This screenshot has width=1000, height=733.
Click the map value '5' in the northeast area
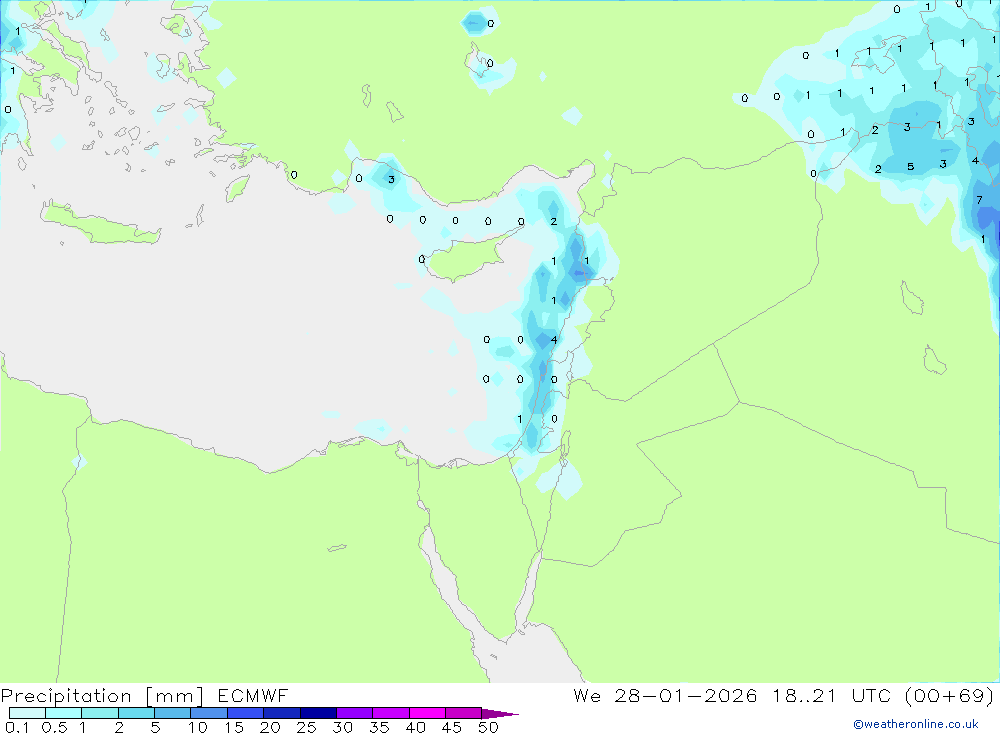coord(911,167)
